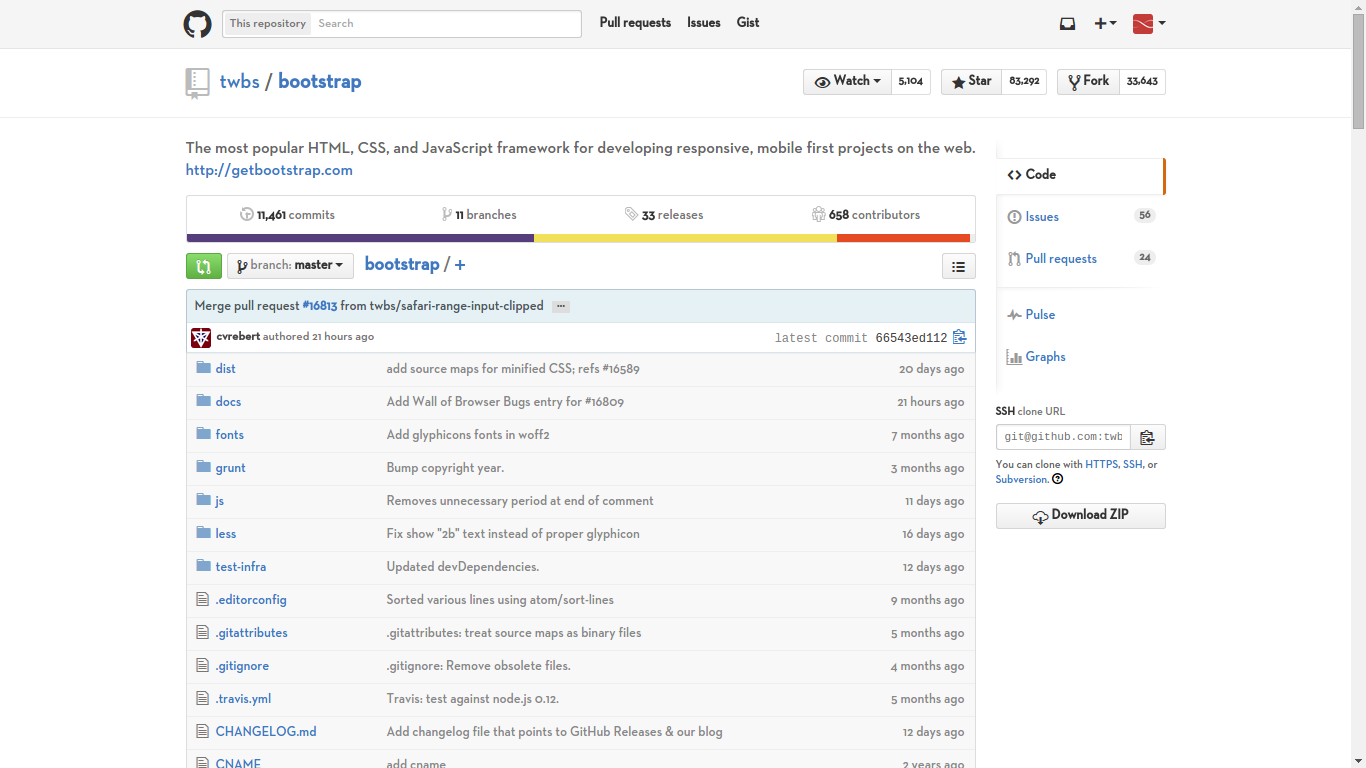
Task: Open cvrebert author profile link
Action: click(x=238, y=337)
